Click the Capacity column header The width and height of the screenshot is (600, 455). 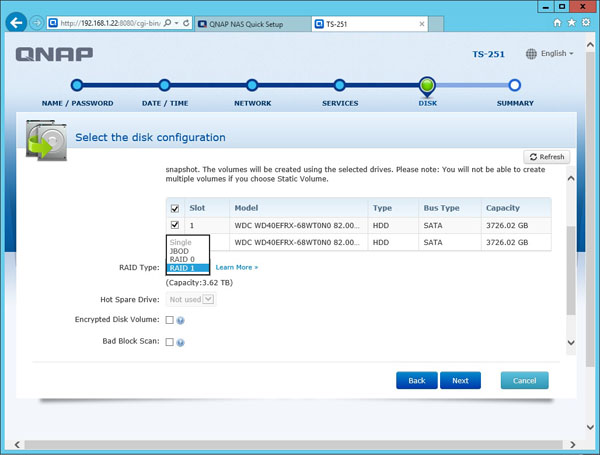516,208
